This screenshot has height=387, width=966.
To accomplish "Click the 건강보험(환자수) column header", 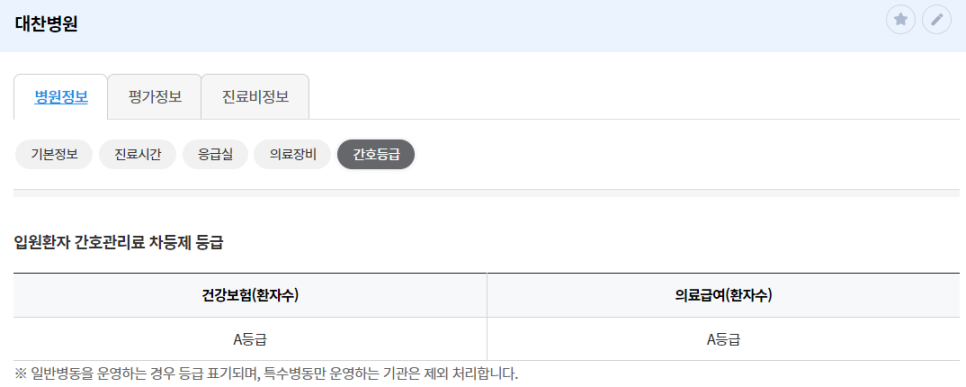I will [x=250, y=295].
